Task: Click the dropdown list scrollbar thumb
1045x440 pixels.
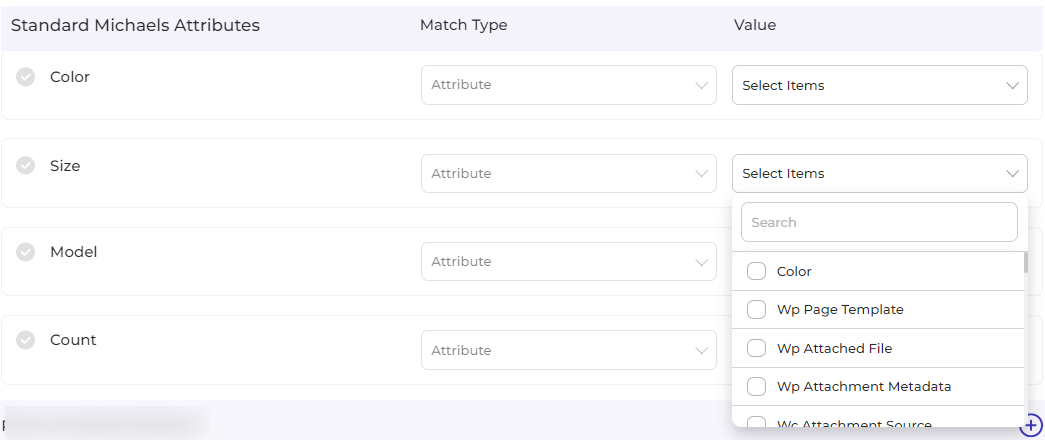Action: [1024, 262]
